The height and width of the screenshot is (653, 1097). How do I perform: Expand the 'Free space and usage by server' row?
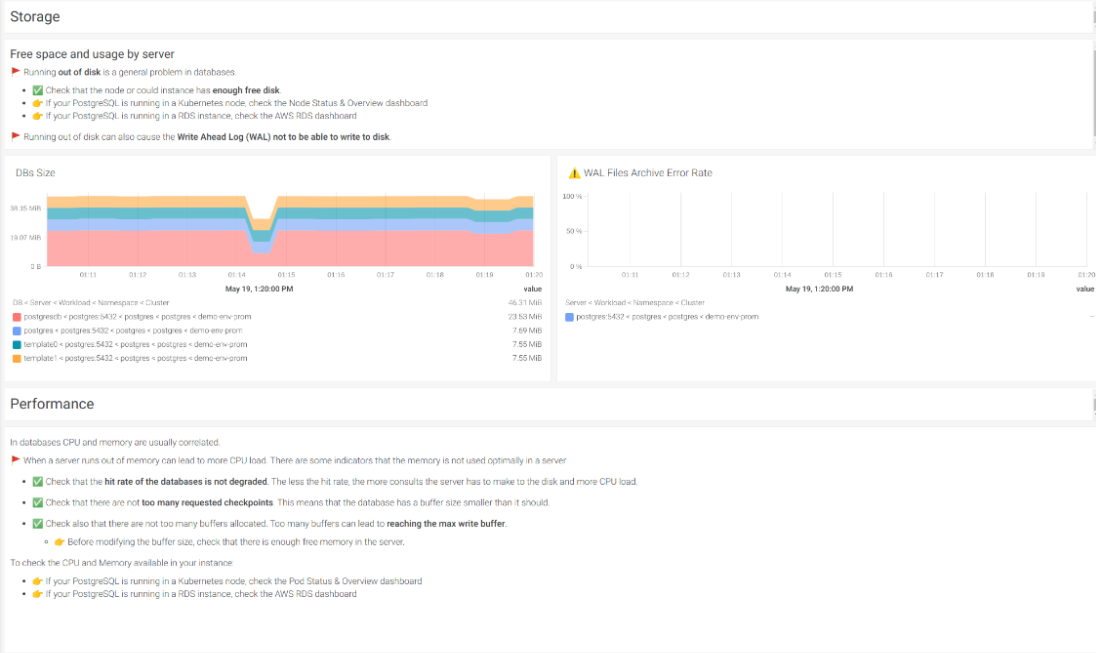coord(90,53)
